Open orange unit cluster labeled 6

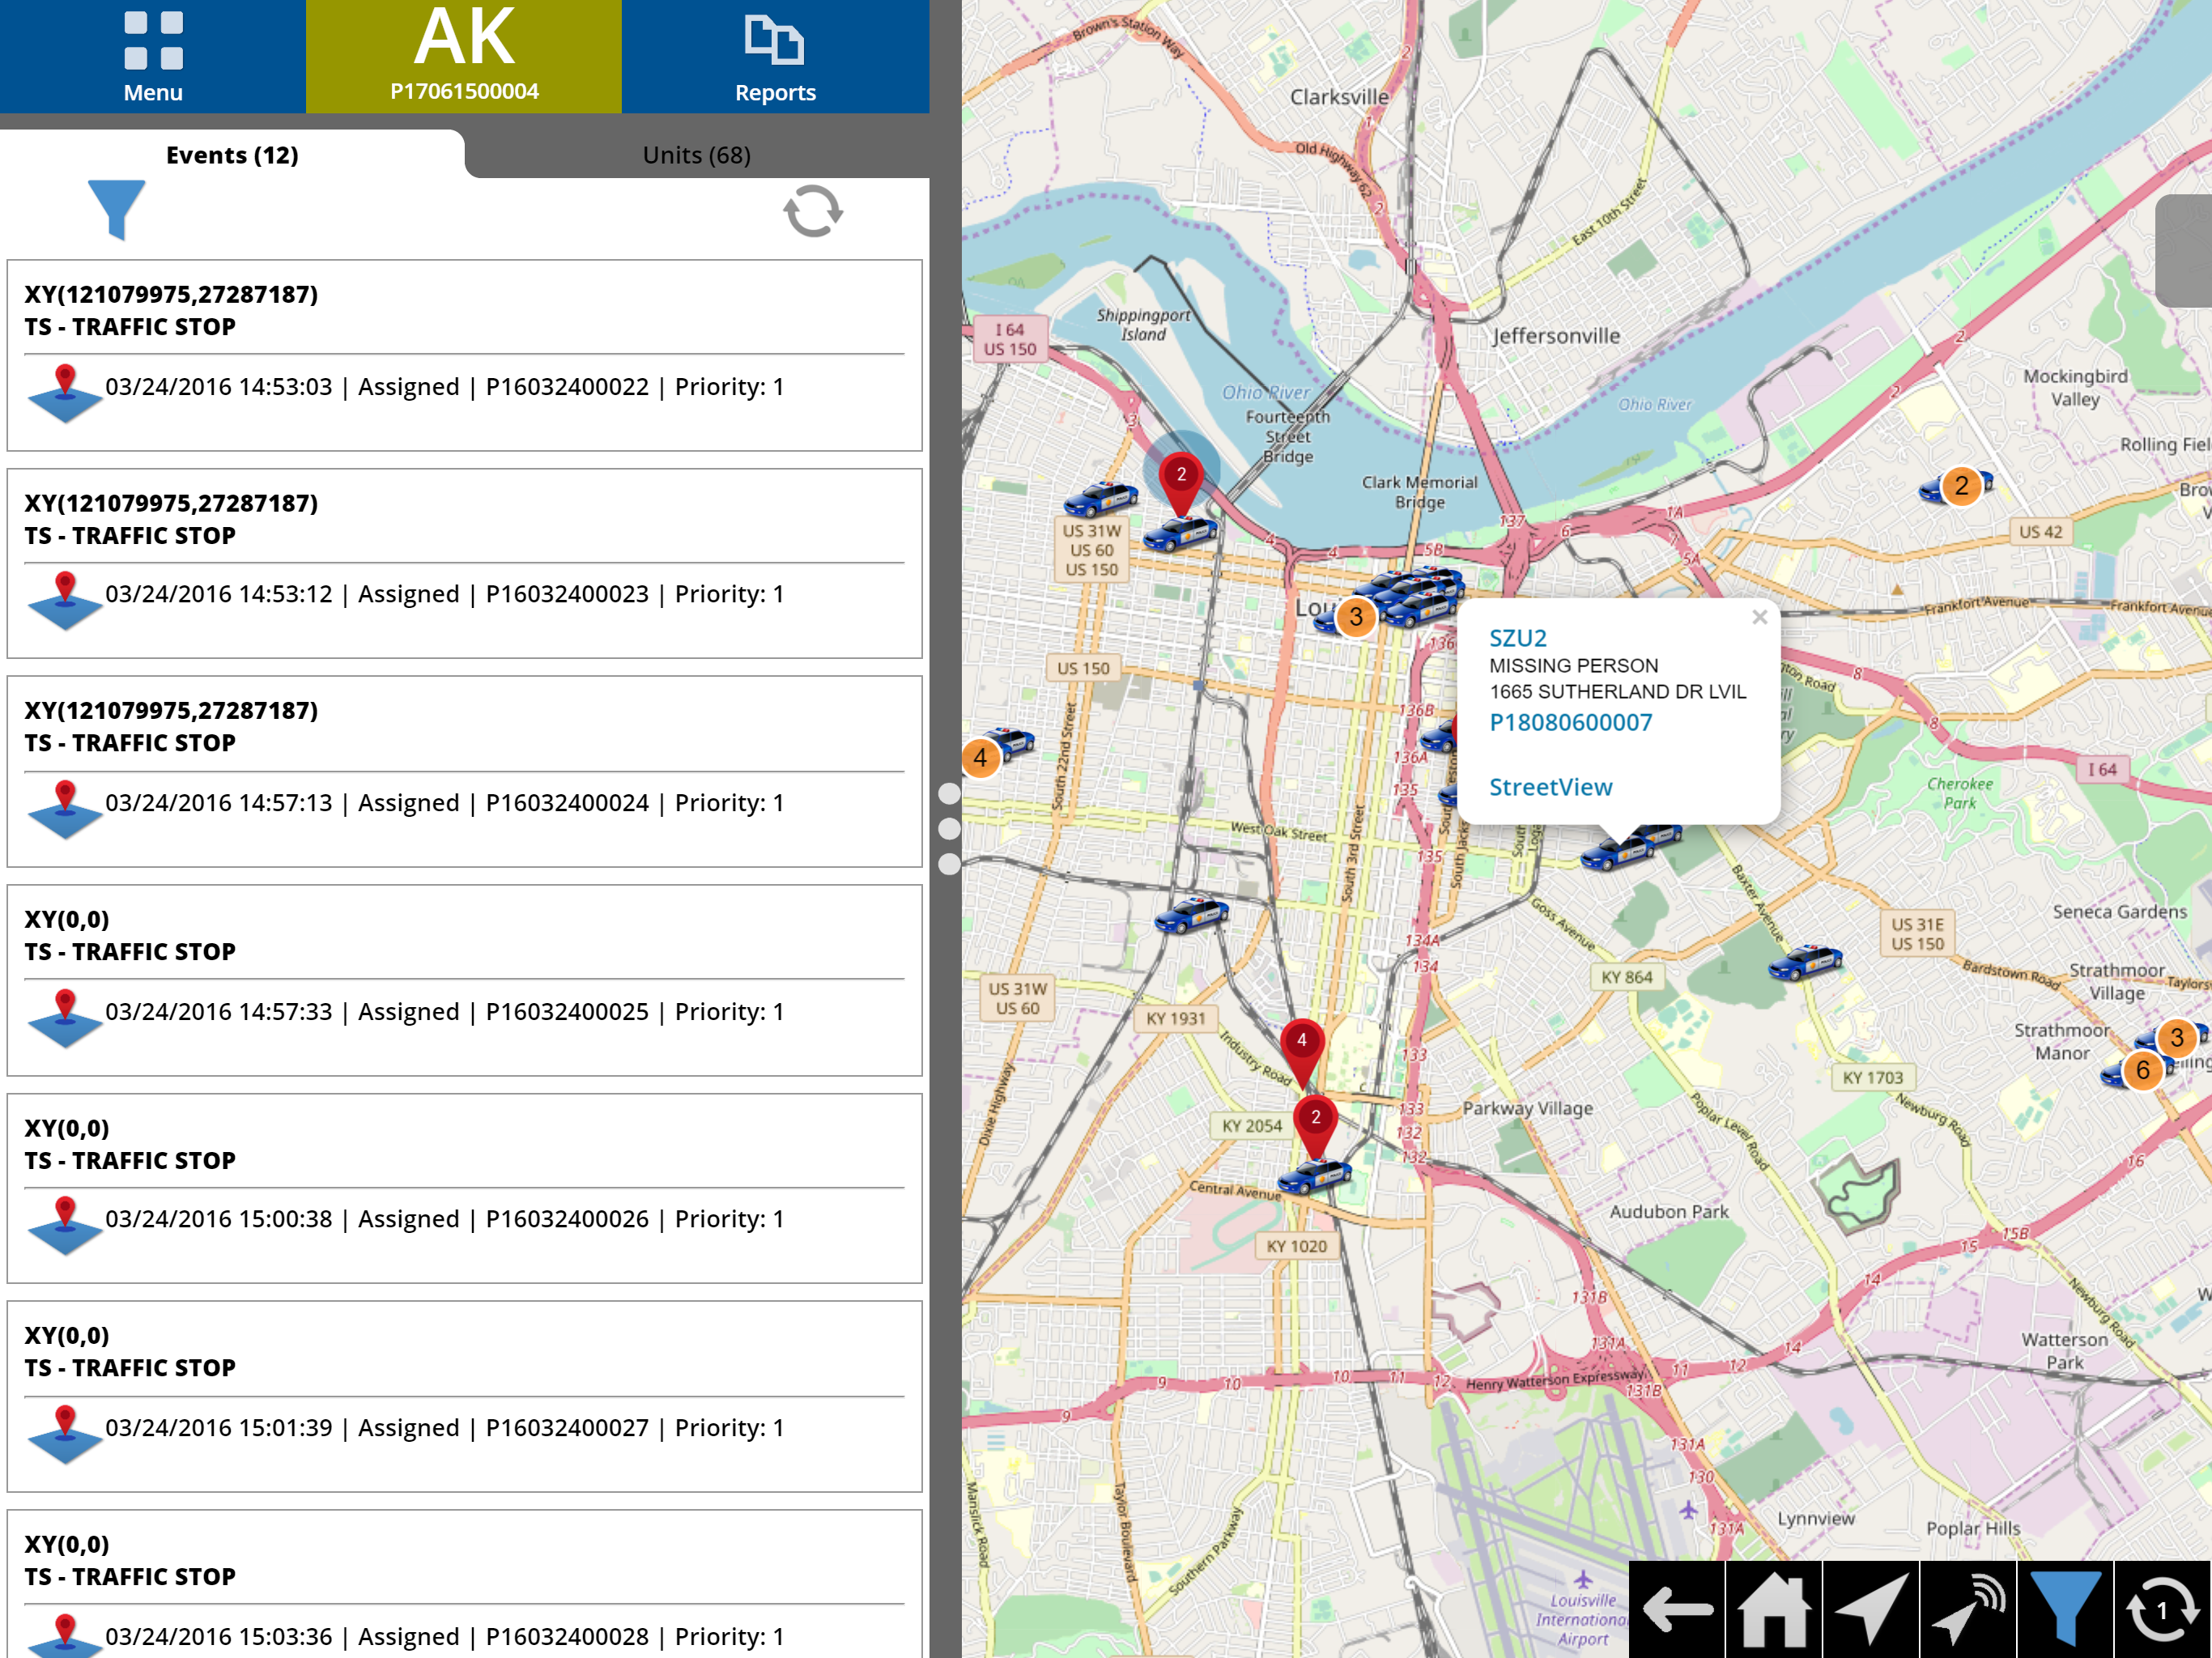pyautogui.click(x=2142, y=1070)
